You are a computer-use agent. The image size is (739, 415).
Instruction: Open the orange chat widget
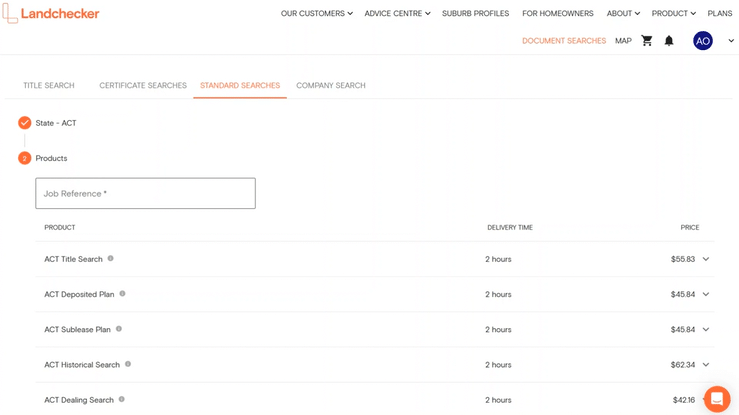(x=717, y=399)
